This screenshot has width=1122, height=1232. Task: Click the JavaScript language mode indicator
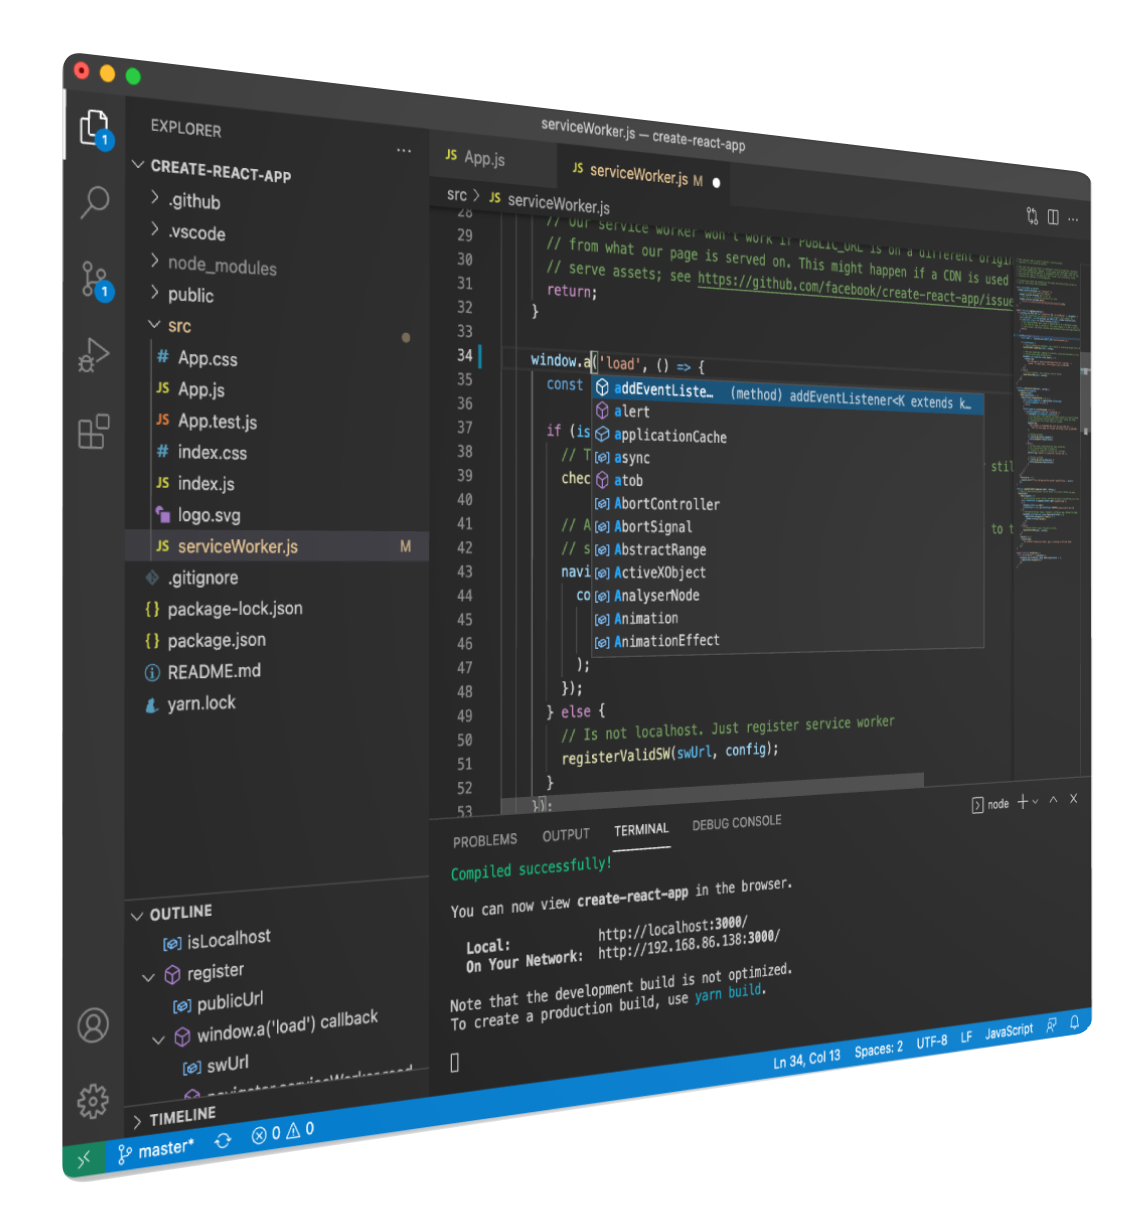pyautogui.click(x=1008, y=1031)
